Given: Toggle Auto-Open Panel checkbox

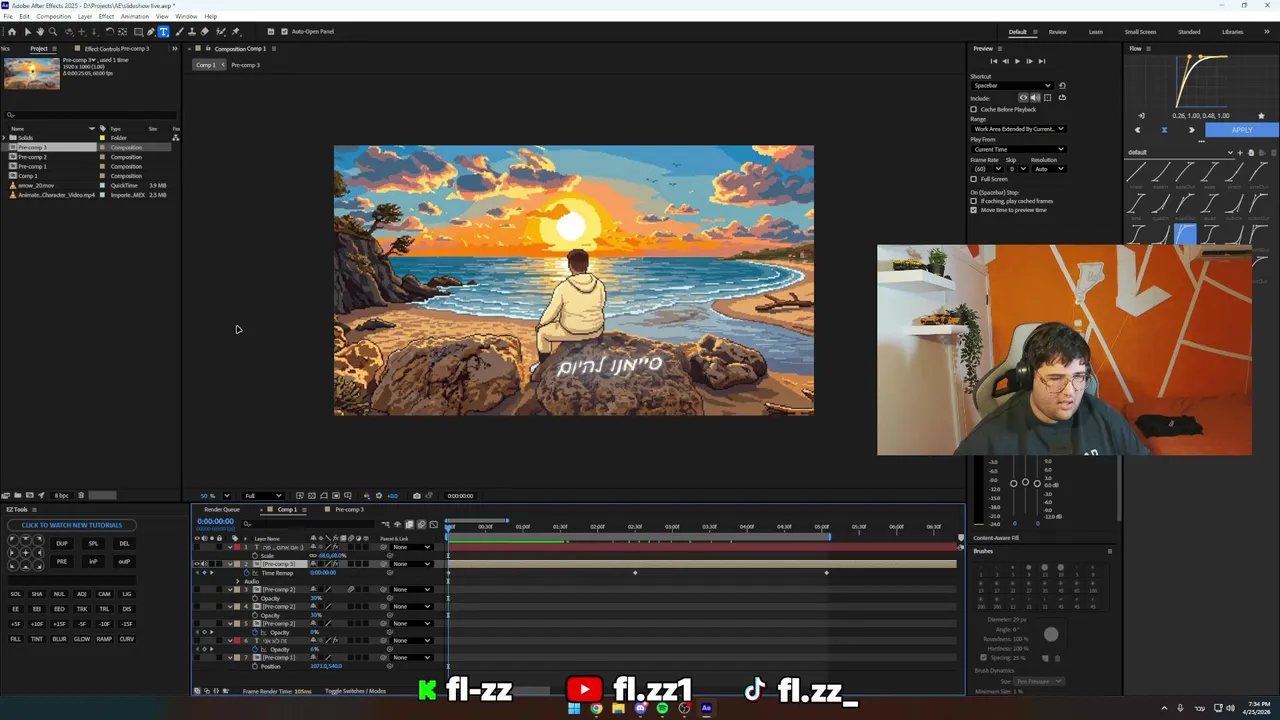Looking at the screenshot, I should tap(284, 32).
